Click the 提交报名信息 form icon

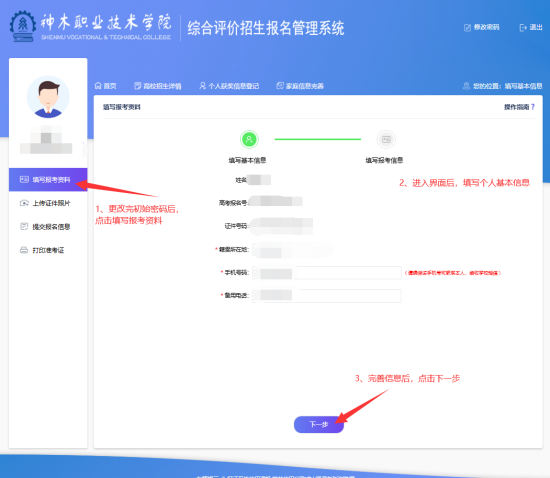coord(24,227)
